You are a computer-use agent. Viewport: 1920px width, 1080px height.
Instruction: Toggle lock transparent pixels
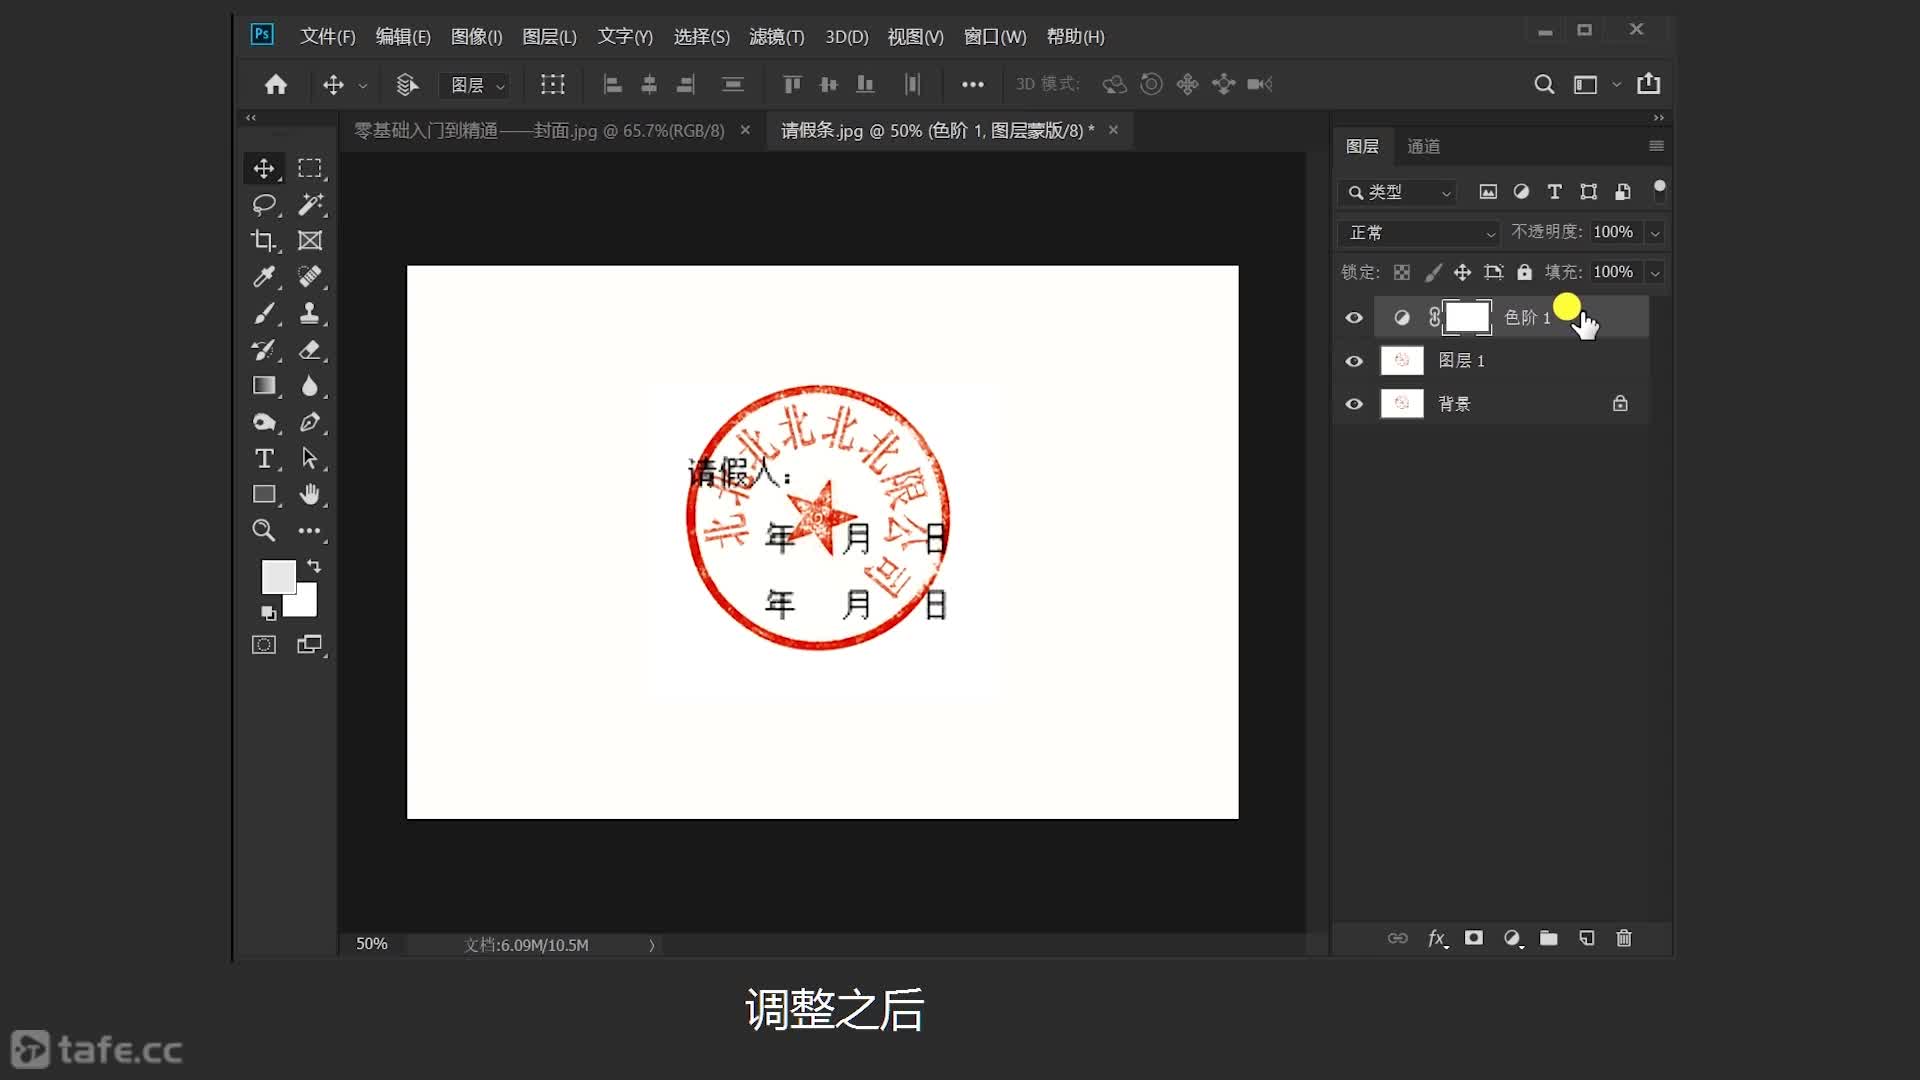(x=1402, y=272)
